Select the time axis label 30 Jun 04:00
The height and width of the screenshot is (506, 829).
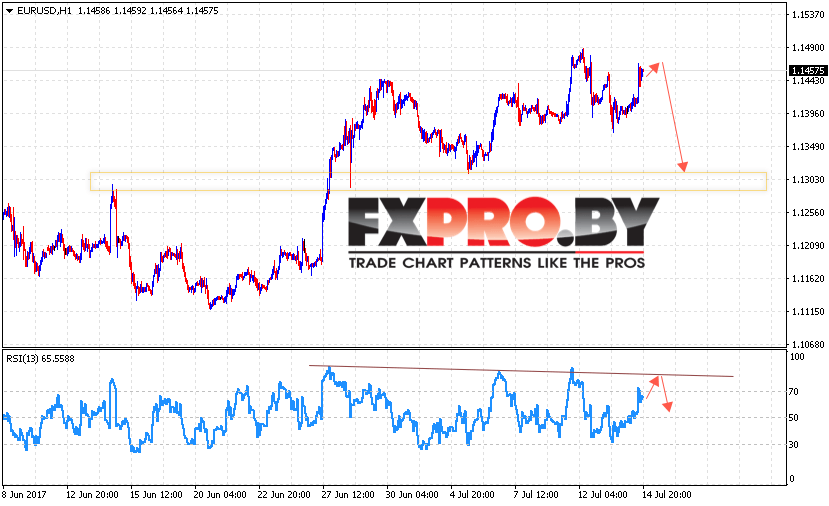click(412, 495)
